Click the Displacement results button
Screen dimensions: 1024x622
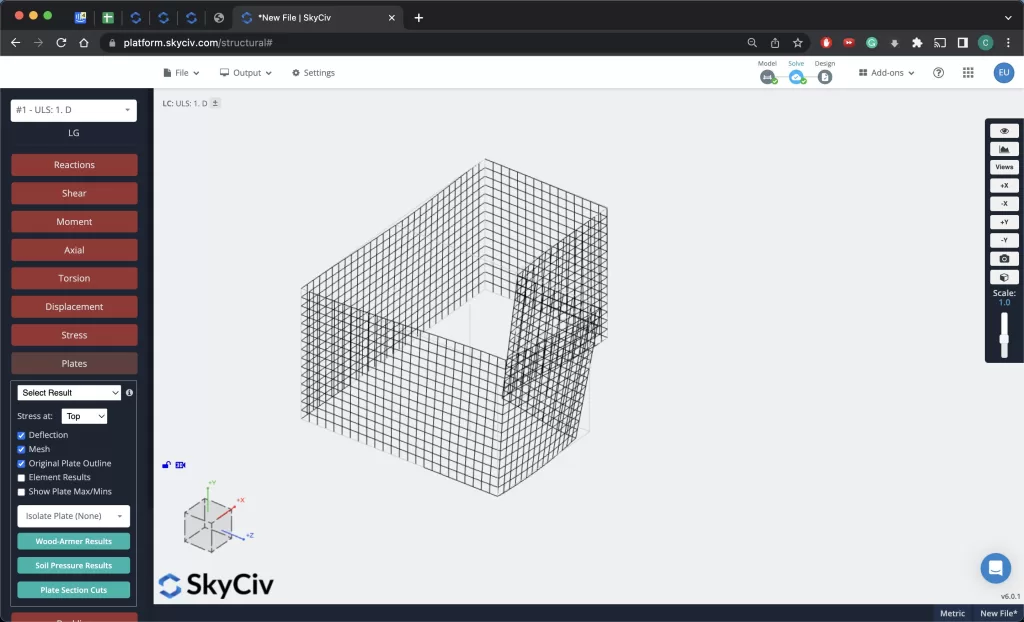(x=74, y=306)
